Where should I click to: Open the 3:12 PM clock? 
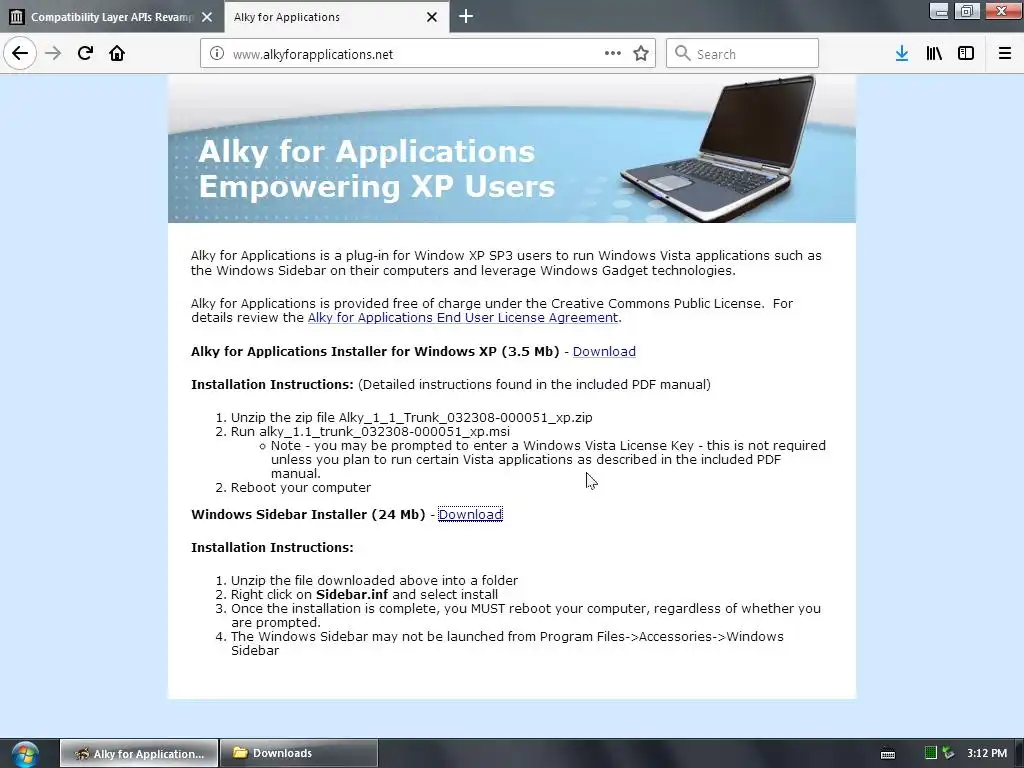(987, 753)
